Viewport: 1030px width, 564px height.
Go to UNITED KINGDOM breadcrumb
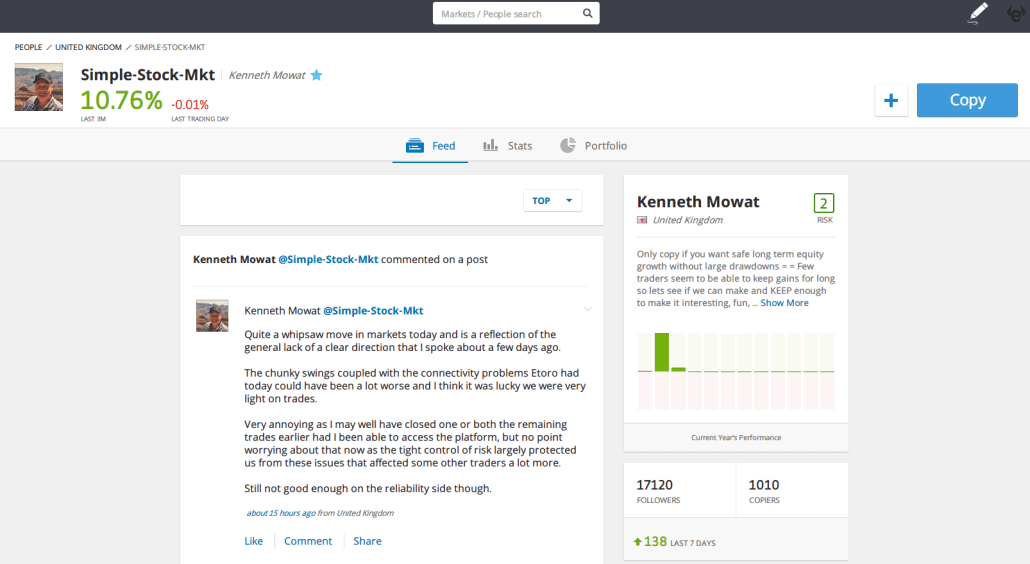[x=88, y=47]
